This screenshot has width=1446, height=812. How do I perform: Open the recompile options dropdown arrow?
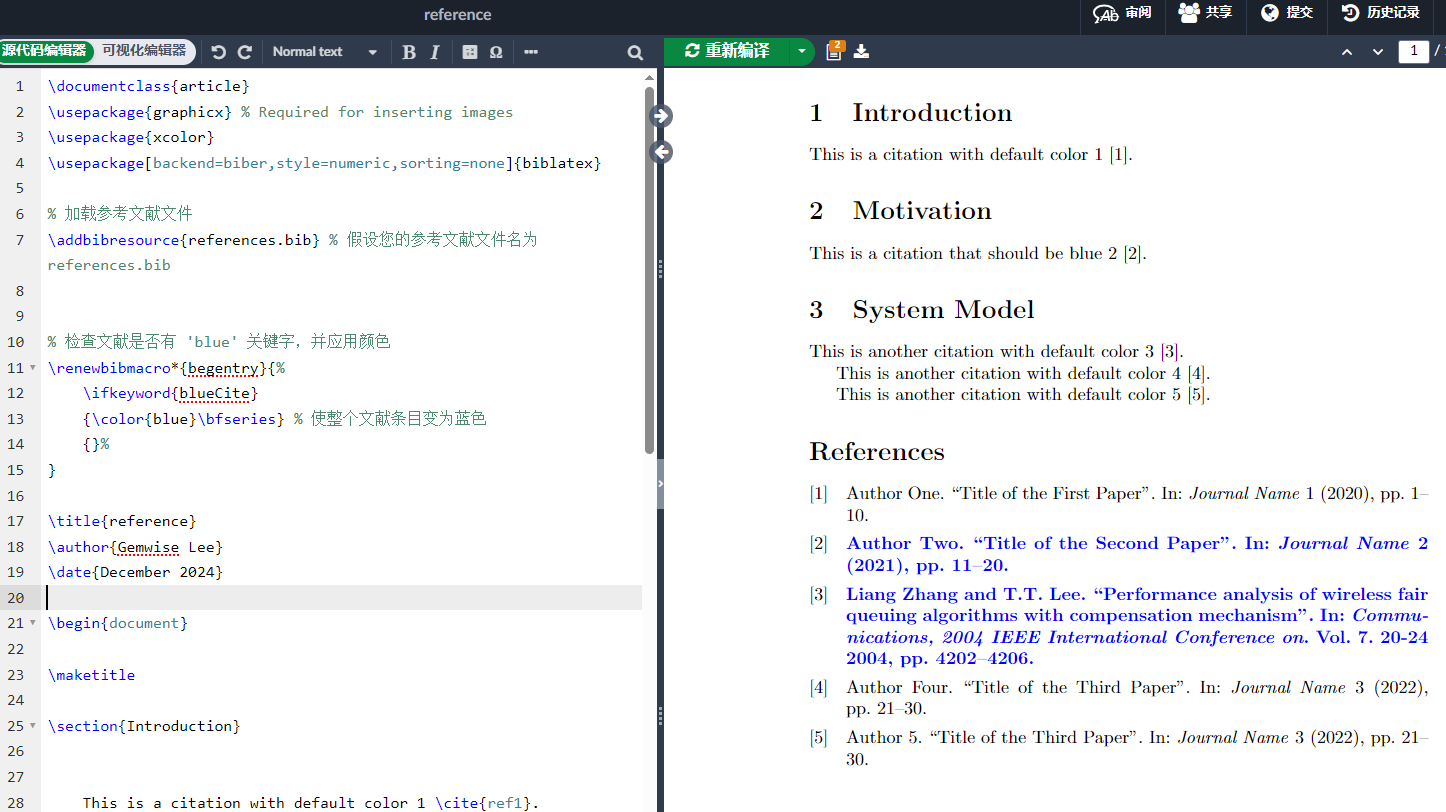tap(802, 51)
